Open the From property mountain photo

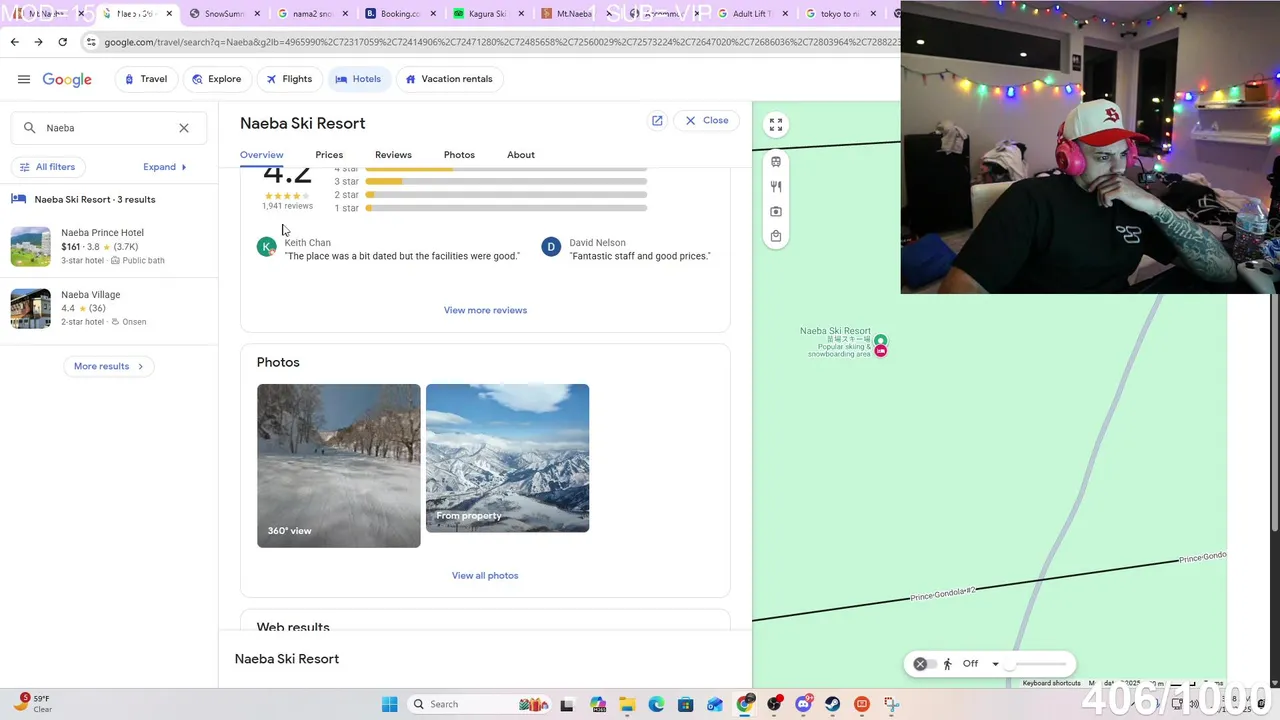(x=508, y=458)
